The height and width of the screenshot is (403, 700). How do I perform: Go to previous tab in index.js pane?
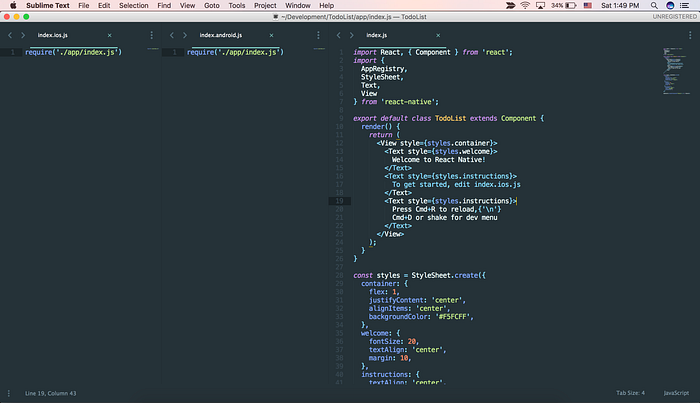[x=338, y=35]
